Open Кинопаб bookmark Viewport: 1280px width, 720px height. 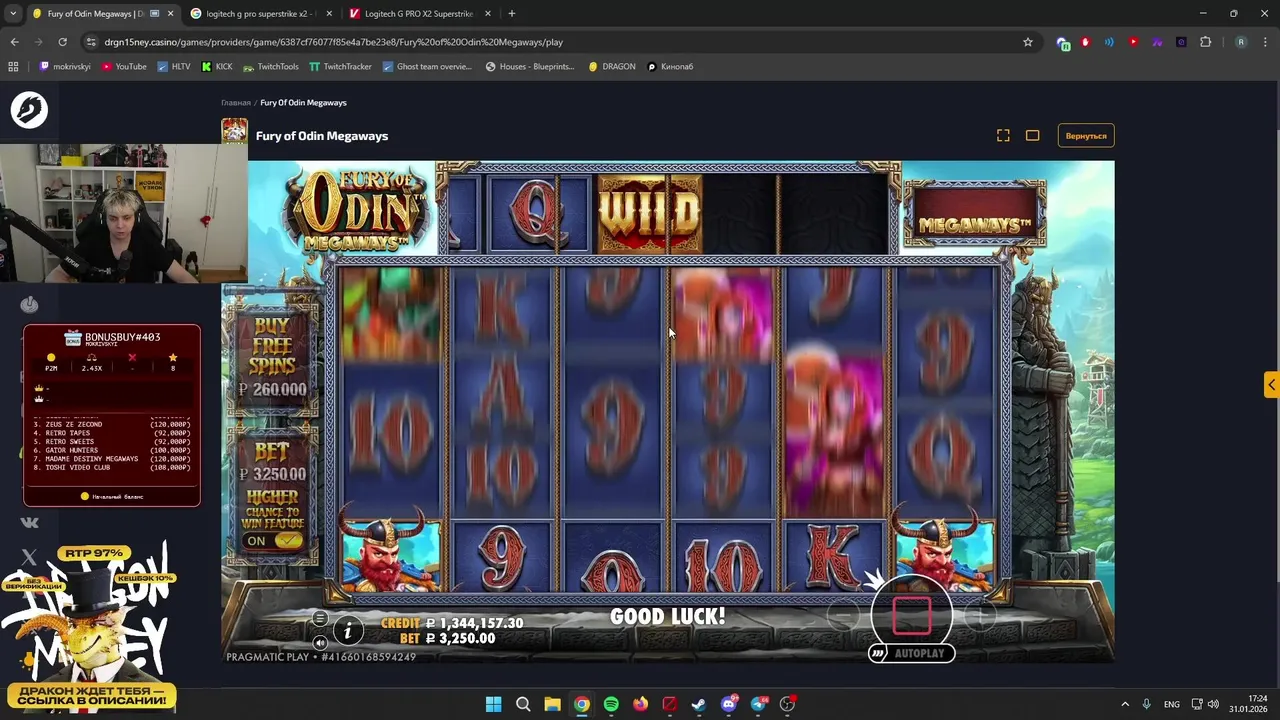670,67
